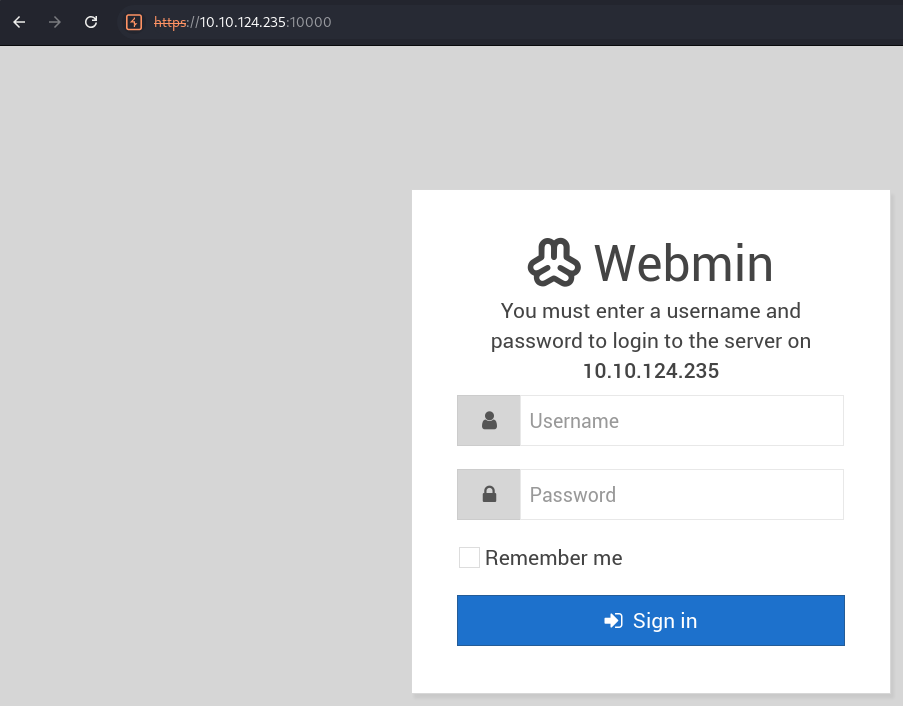Image resolution: width=903 pixels, height=706 pixels.
Task: Focus the Username field
Action: tap(682, 420)
